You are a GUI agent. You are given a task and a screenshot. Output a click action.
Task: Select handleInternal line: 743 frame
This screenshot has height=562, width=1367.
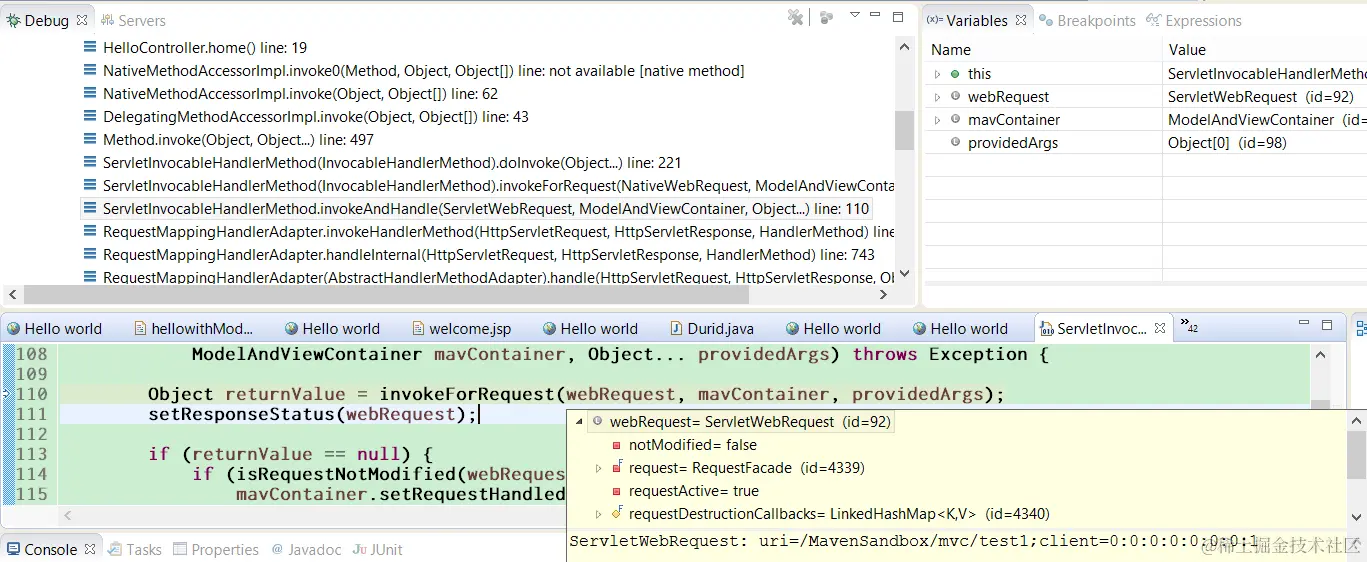[489, 255]
